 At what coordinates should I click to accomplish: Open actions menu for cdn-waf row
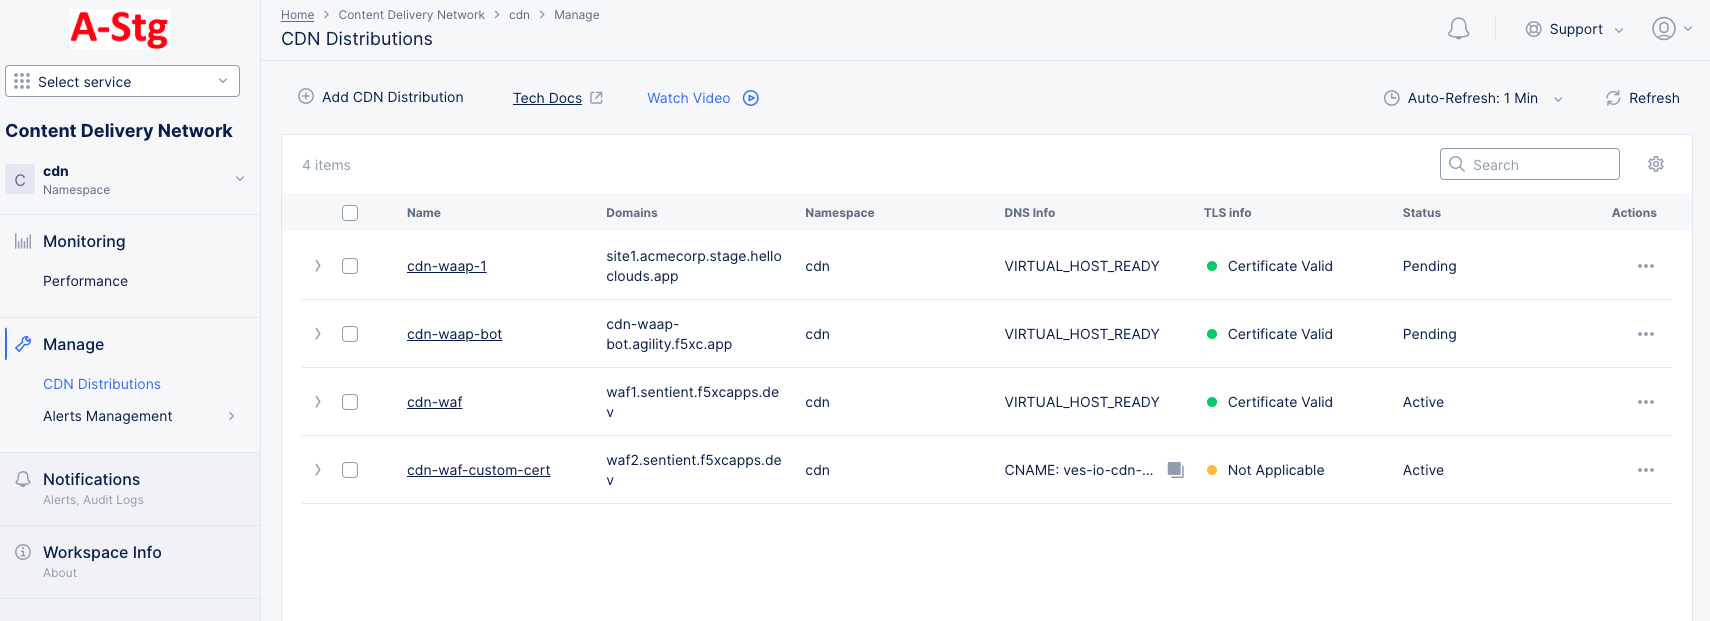coord(1645,402)
